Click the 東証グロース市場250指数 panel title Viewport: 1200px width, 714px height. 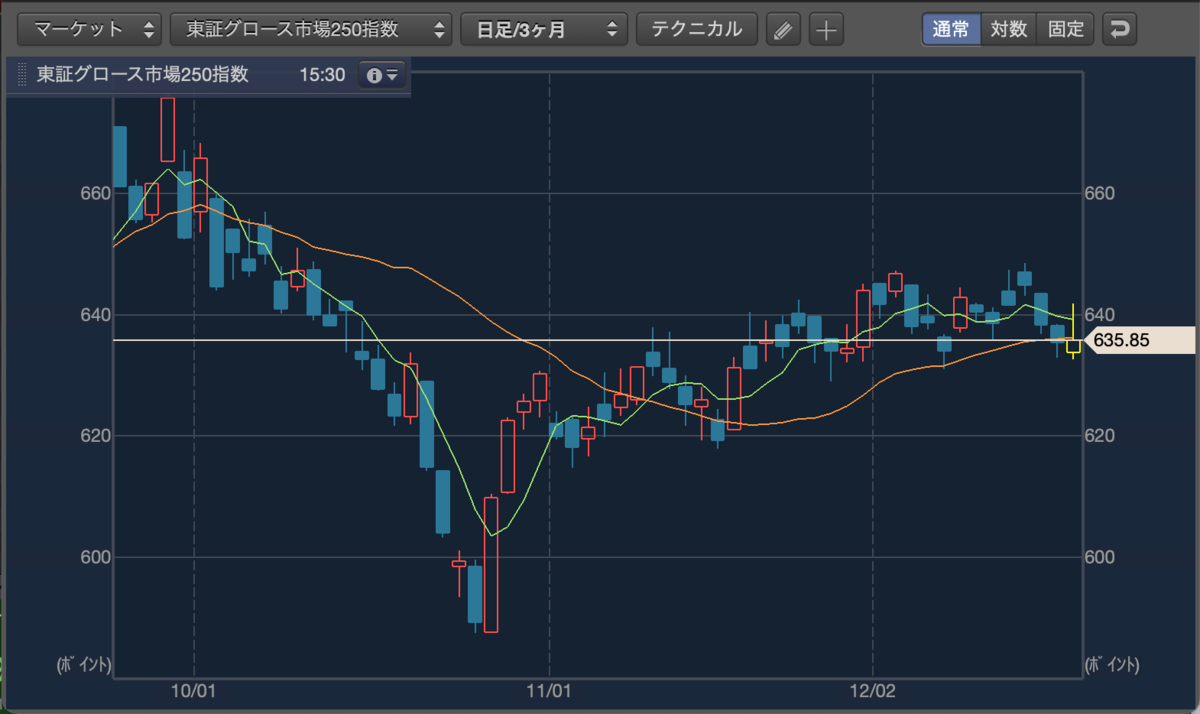(143, 75)
